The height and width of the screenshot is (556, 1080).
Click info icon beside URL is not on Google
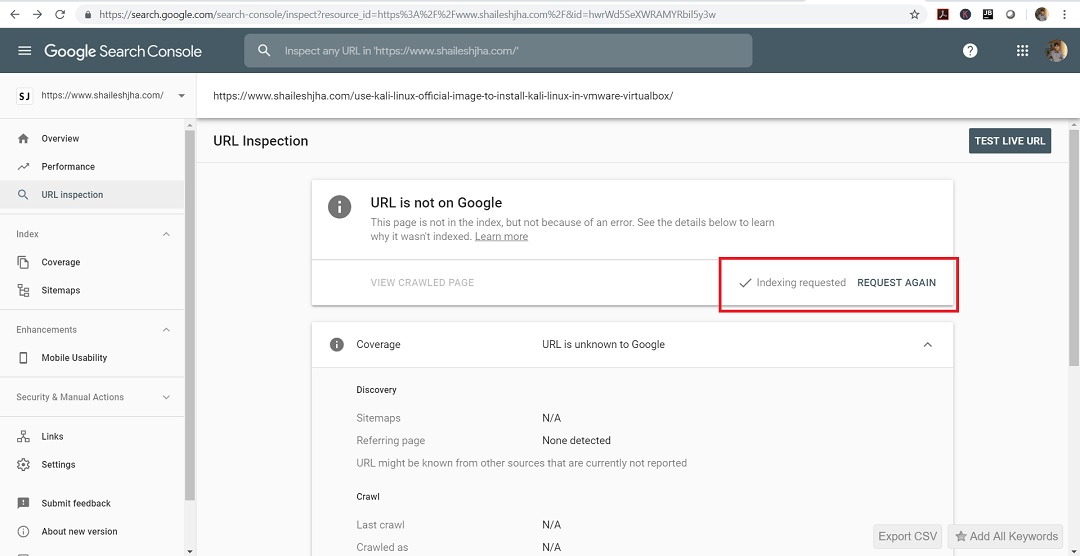tap(340, 206)
